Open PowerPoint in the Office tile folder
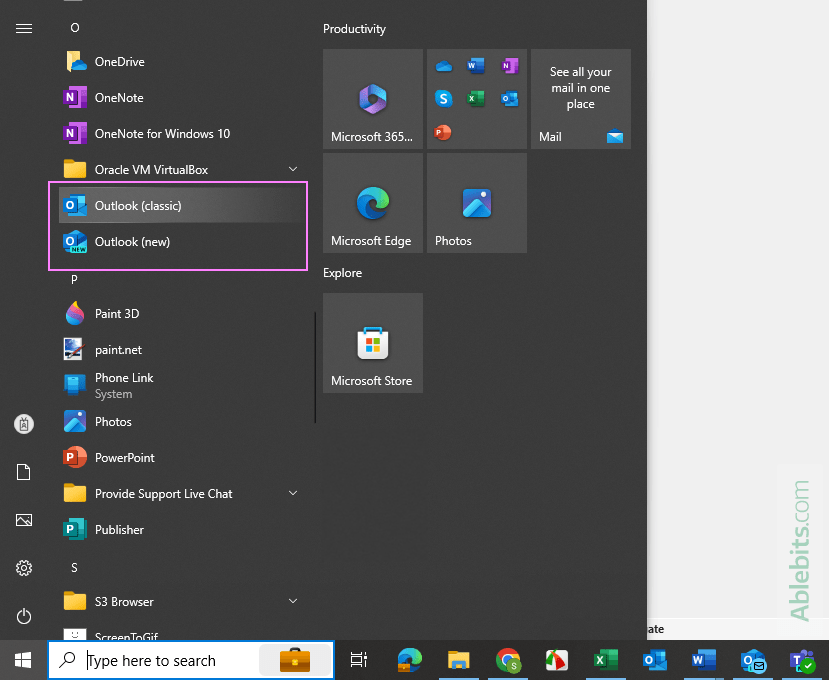 click(443, 132)
